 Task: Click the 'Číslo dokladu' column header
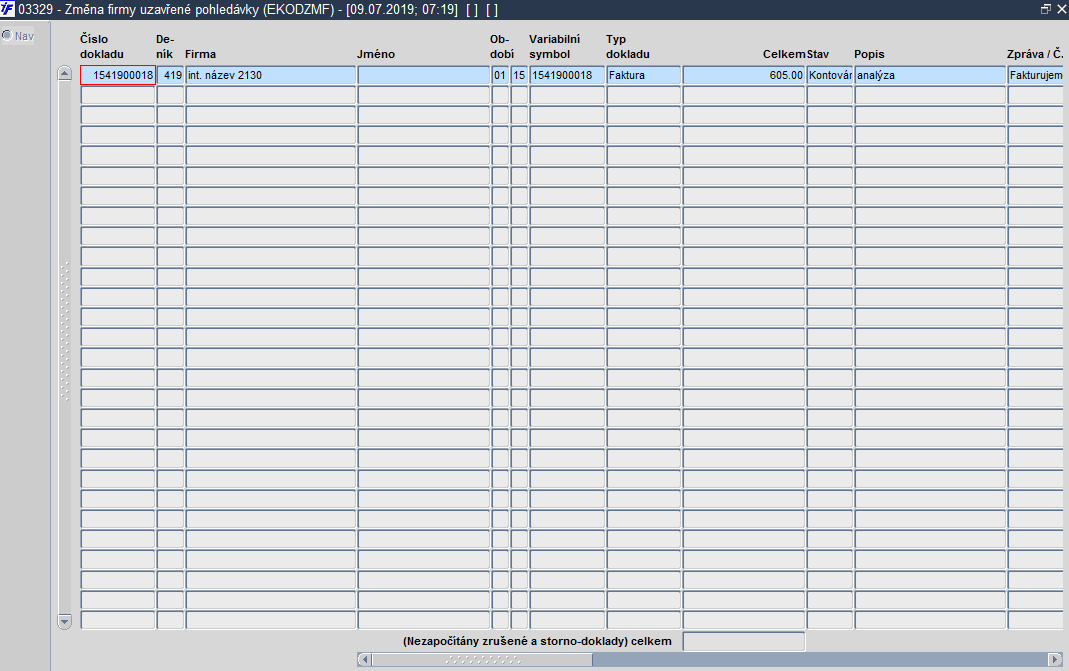(x=102, y=46)
